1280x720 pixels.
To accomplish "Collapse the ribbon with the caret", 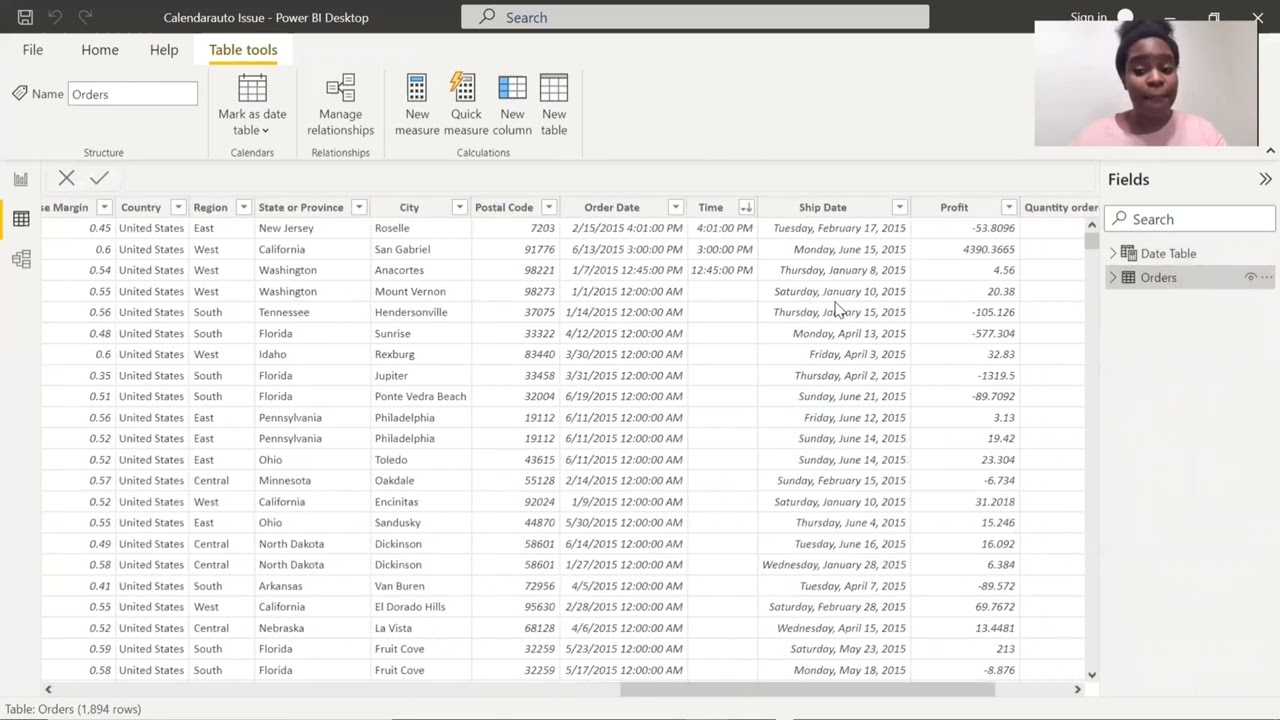I will [1270, 151].
